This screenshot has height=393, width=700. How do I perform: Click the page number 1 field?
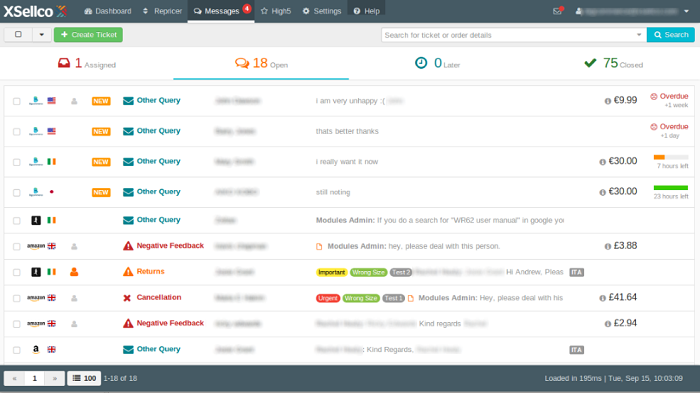[35, 378]
